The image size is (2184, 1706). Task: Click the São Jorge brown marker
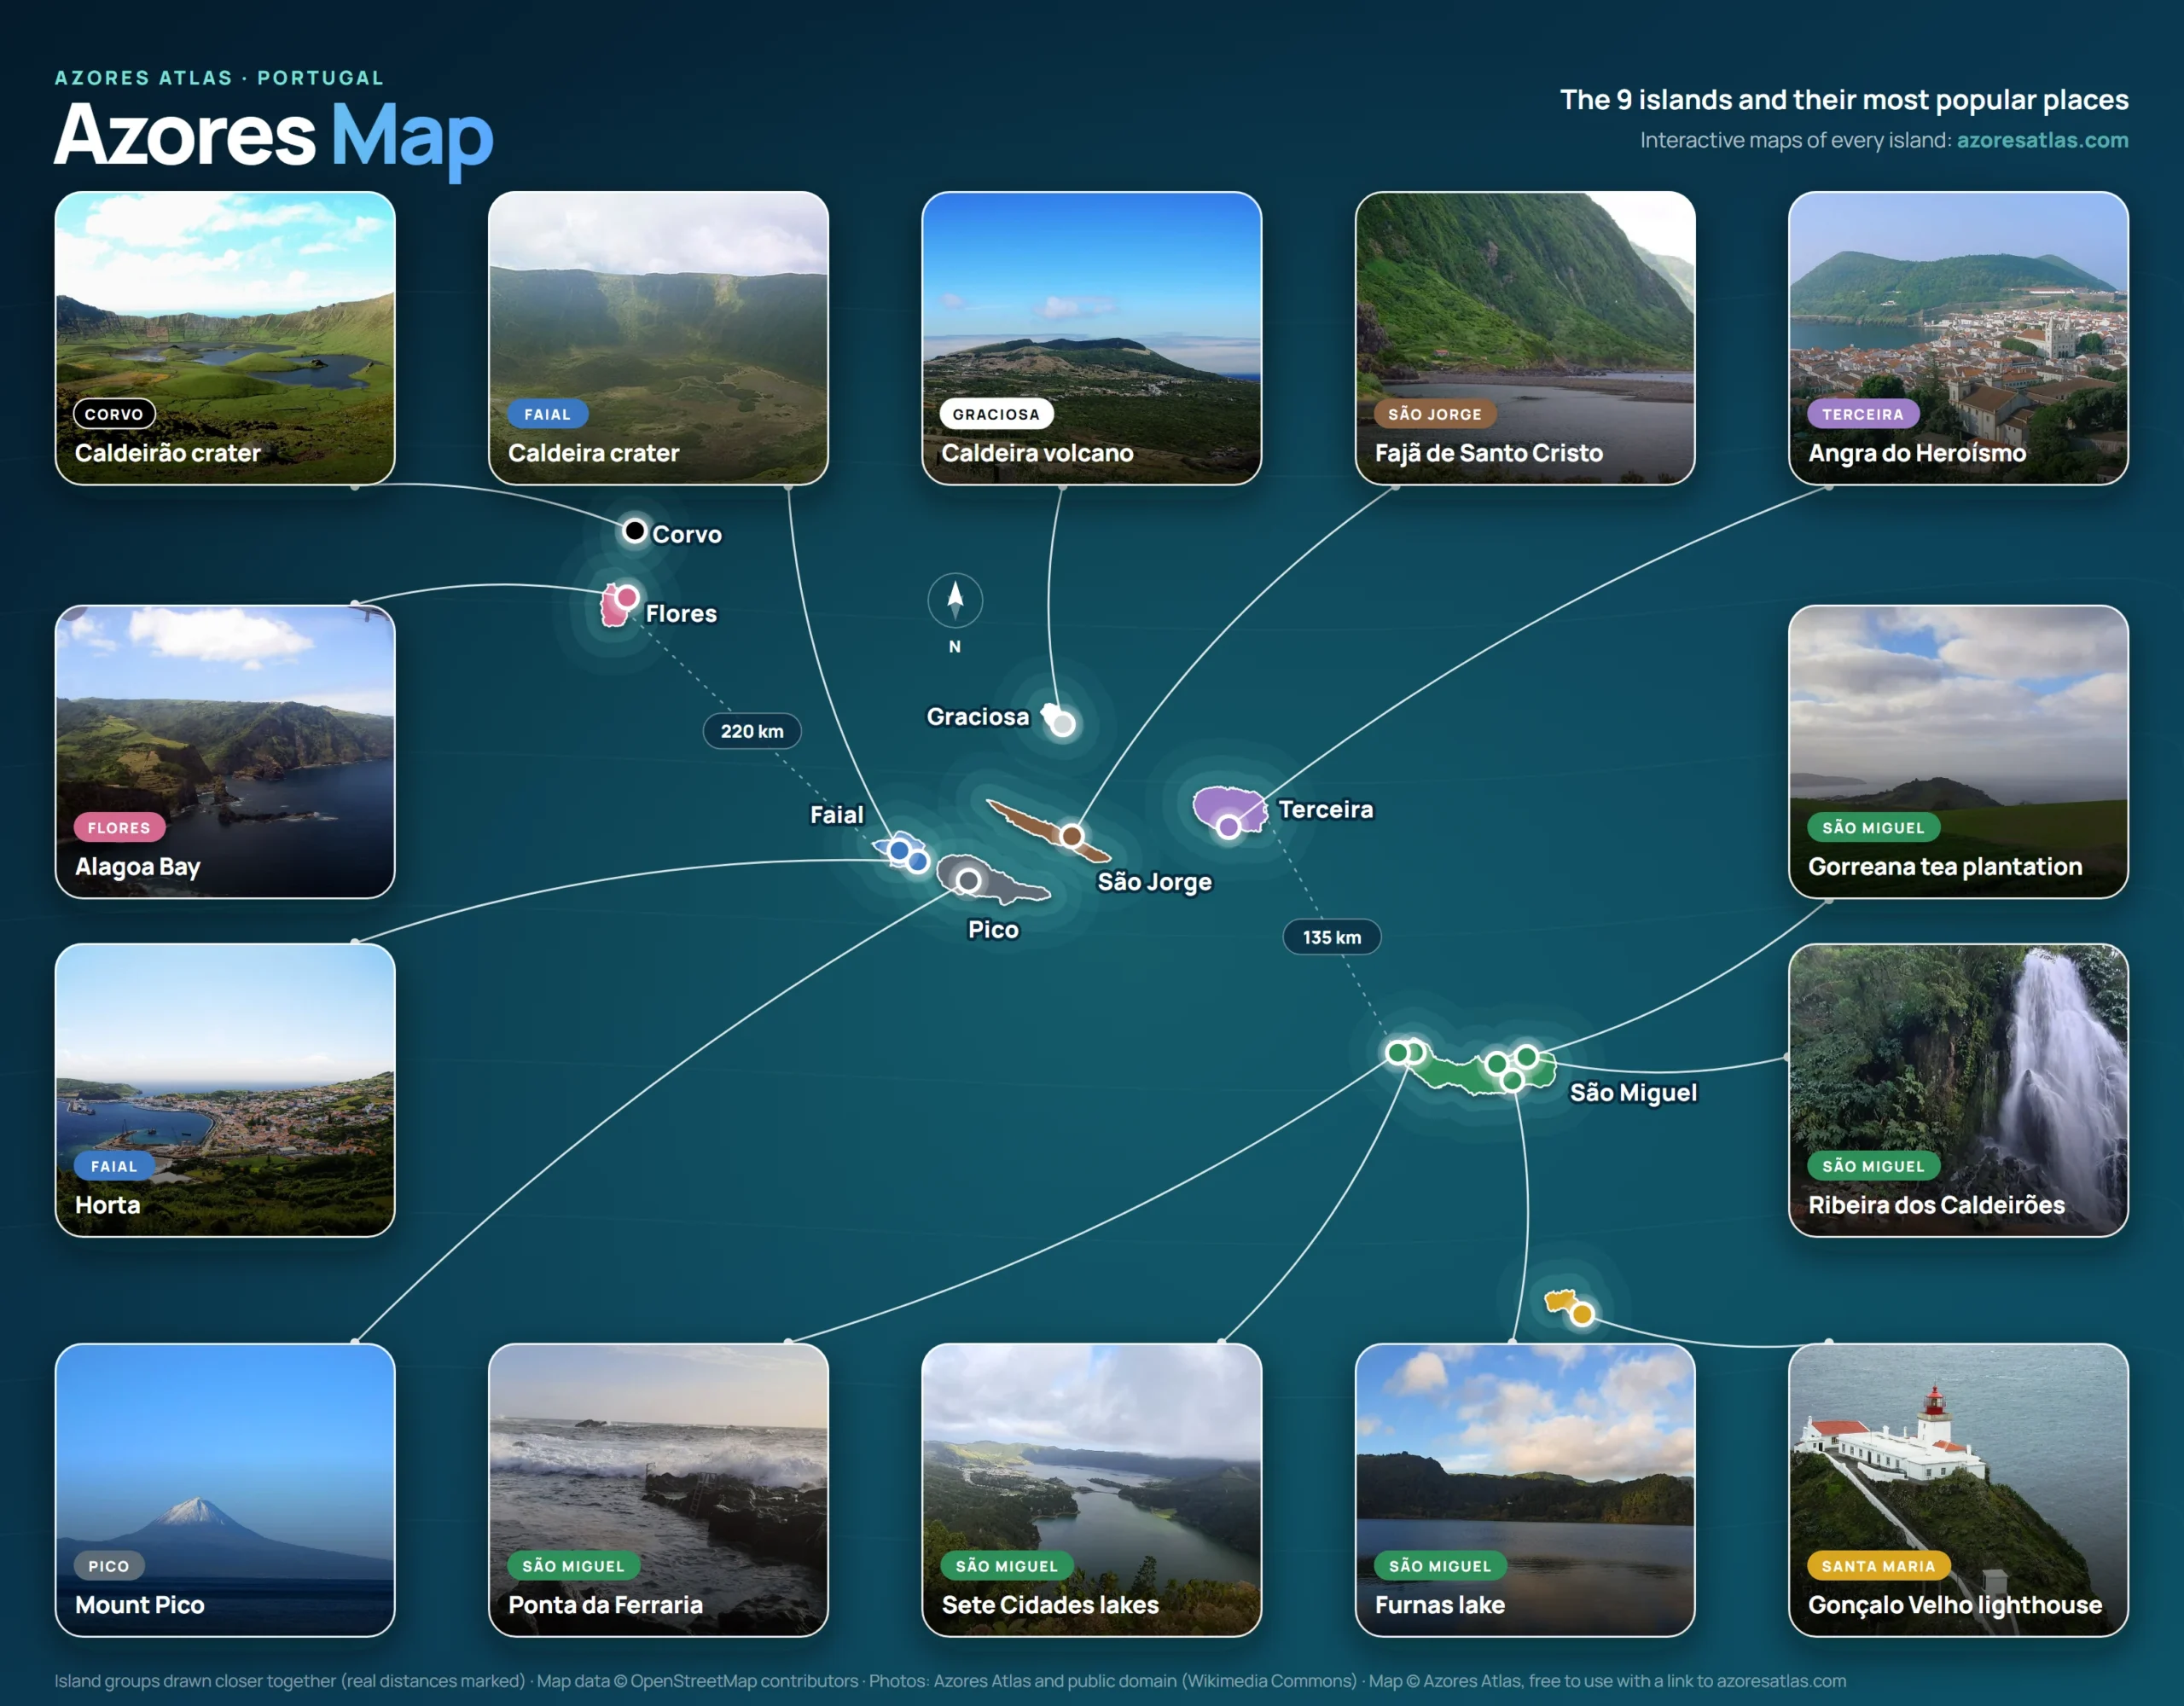click(x=1072, y=835)
